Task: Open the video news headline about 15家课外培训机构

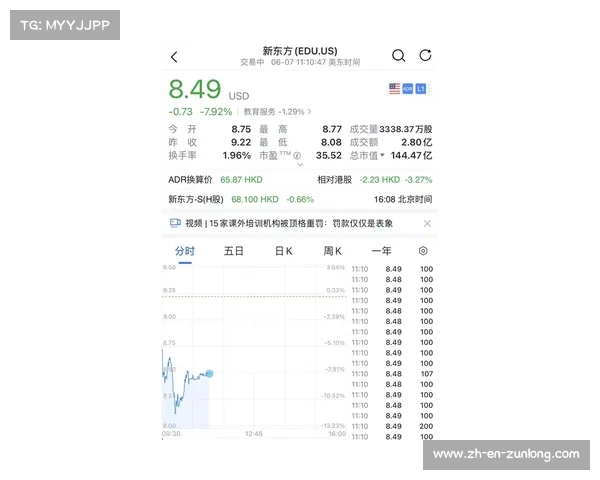Action: pos(289,223)
